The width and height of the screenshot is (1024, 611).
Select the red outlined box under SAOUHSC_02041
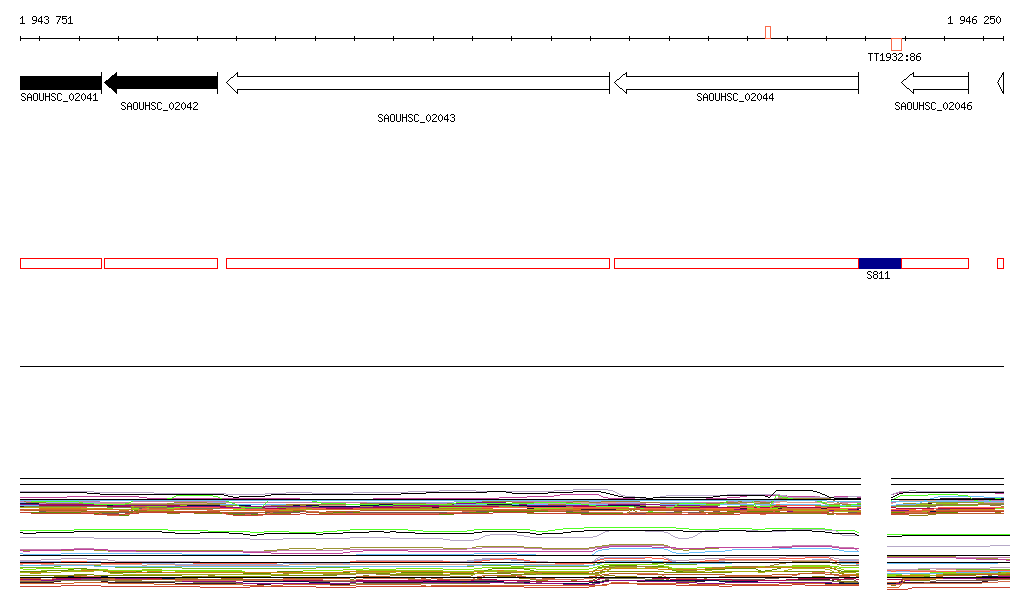coord(60,263)
